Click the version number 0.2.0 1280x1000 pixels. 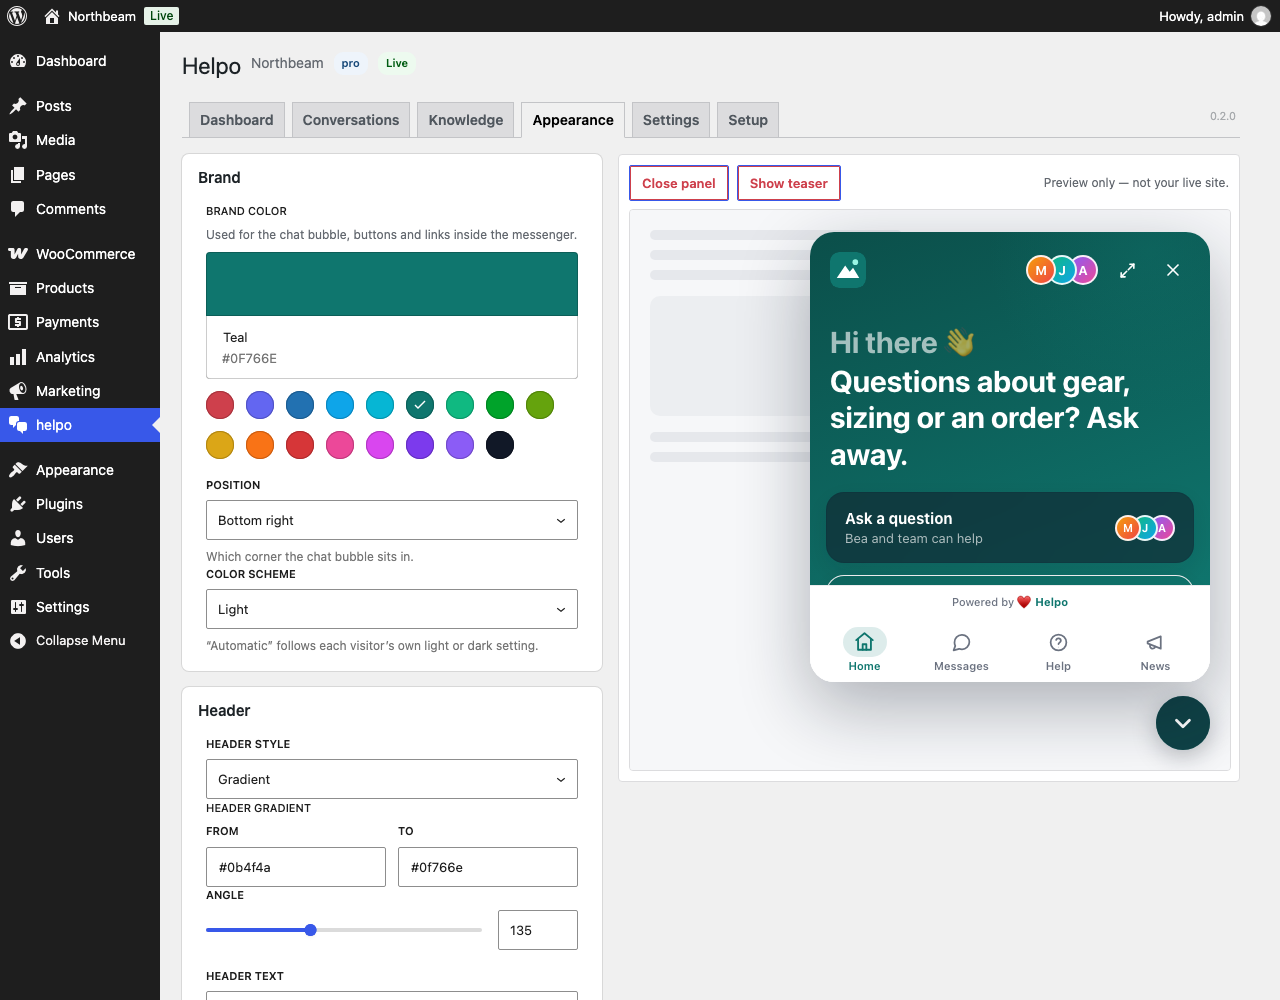pyautogui.click(x=1222, y=116)
